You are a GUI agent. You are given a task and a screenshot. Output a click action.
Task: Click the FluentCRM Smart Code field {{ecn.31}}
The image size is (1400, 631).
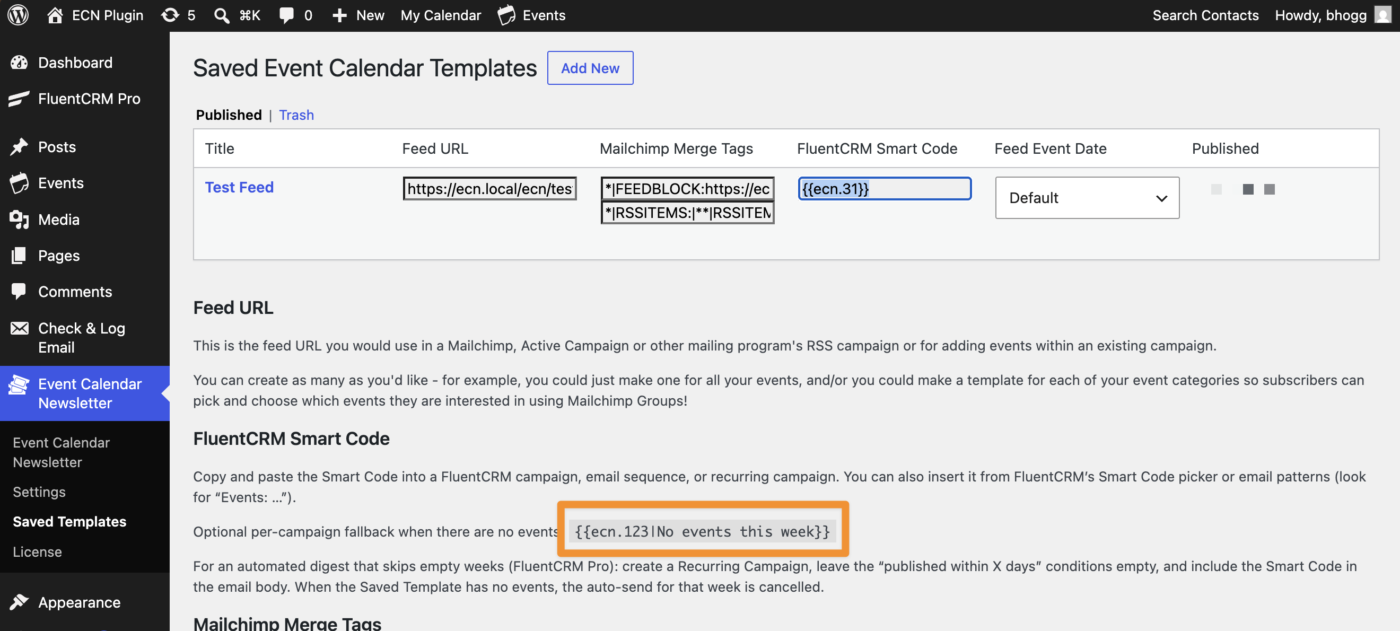pos(884,188)
